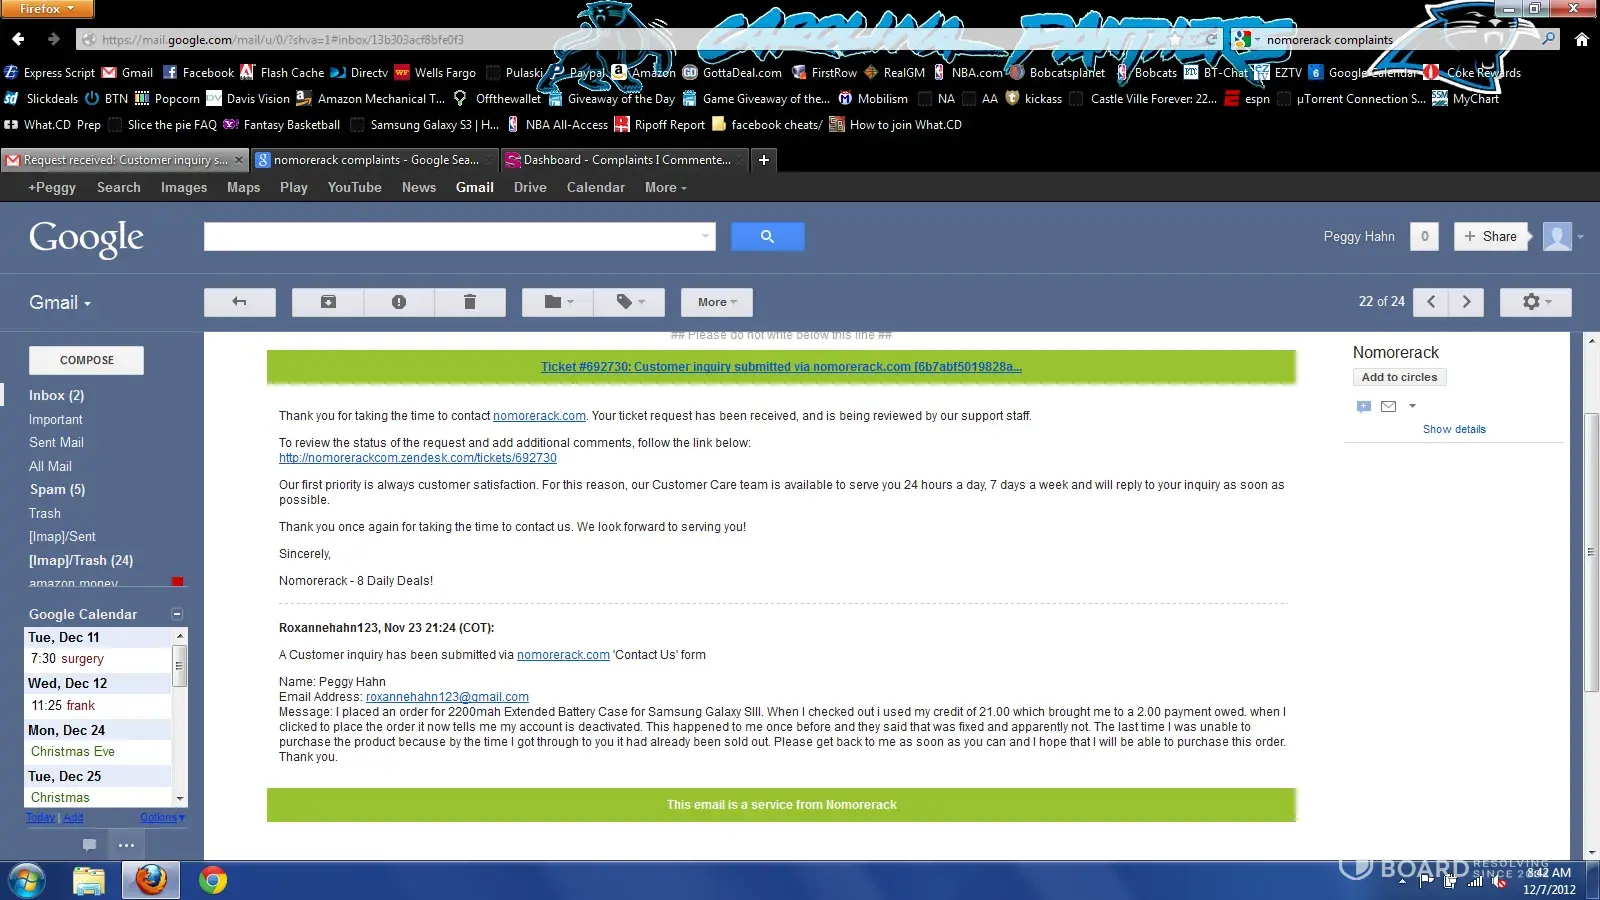Click the Share button
This screenshot has height=900, width=1600.
coord(1491,236)
